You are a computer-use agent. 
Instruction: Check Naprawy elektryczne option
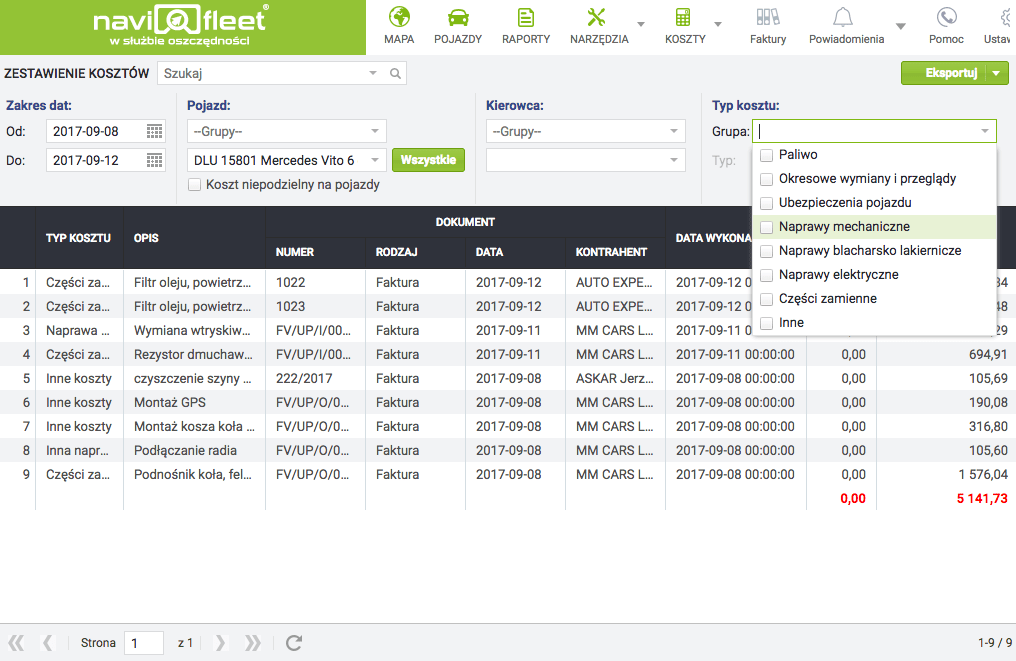point(767,275)
